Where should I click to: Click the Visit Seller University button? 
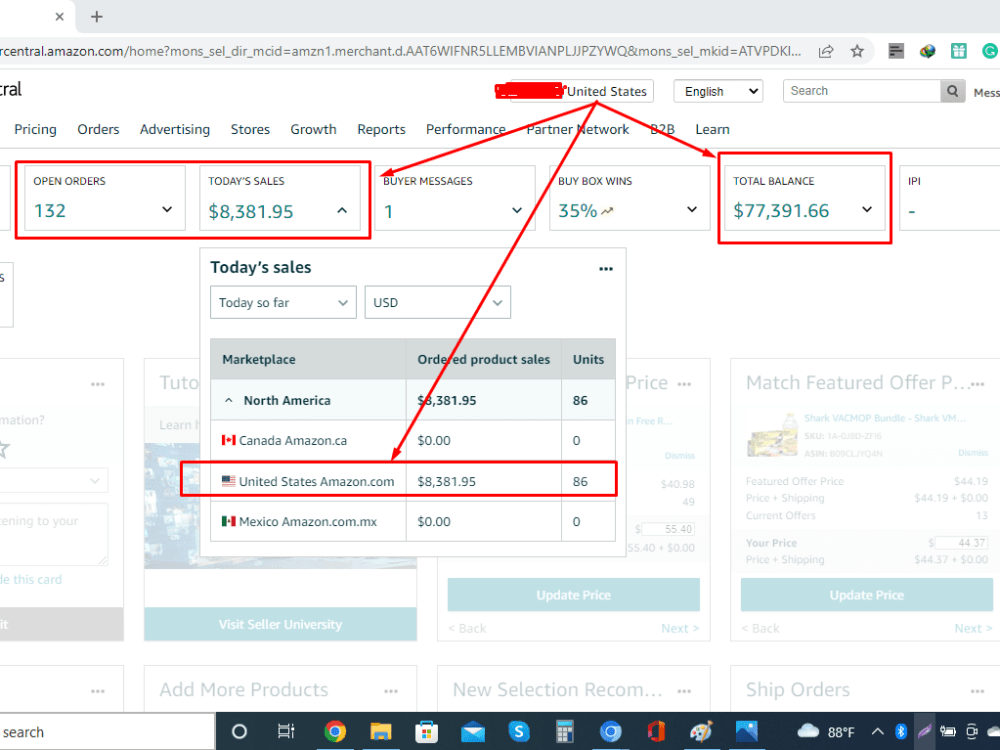281,624
